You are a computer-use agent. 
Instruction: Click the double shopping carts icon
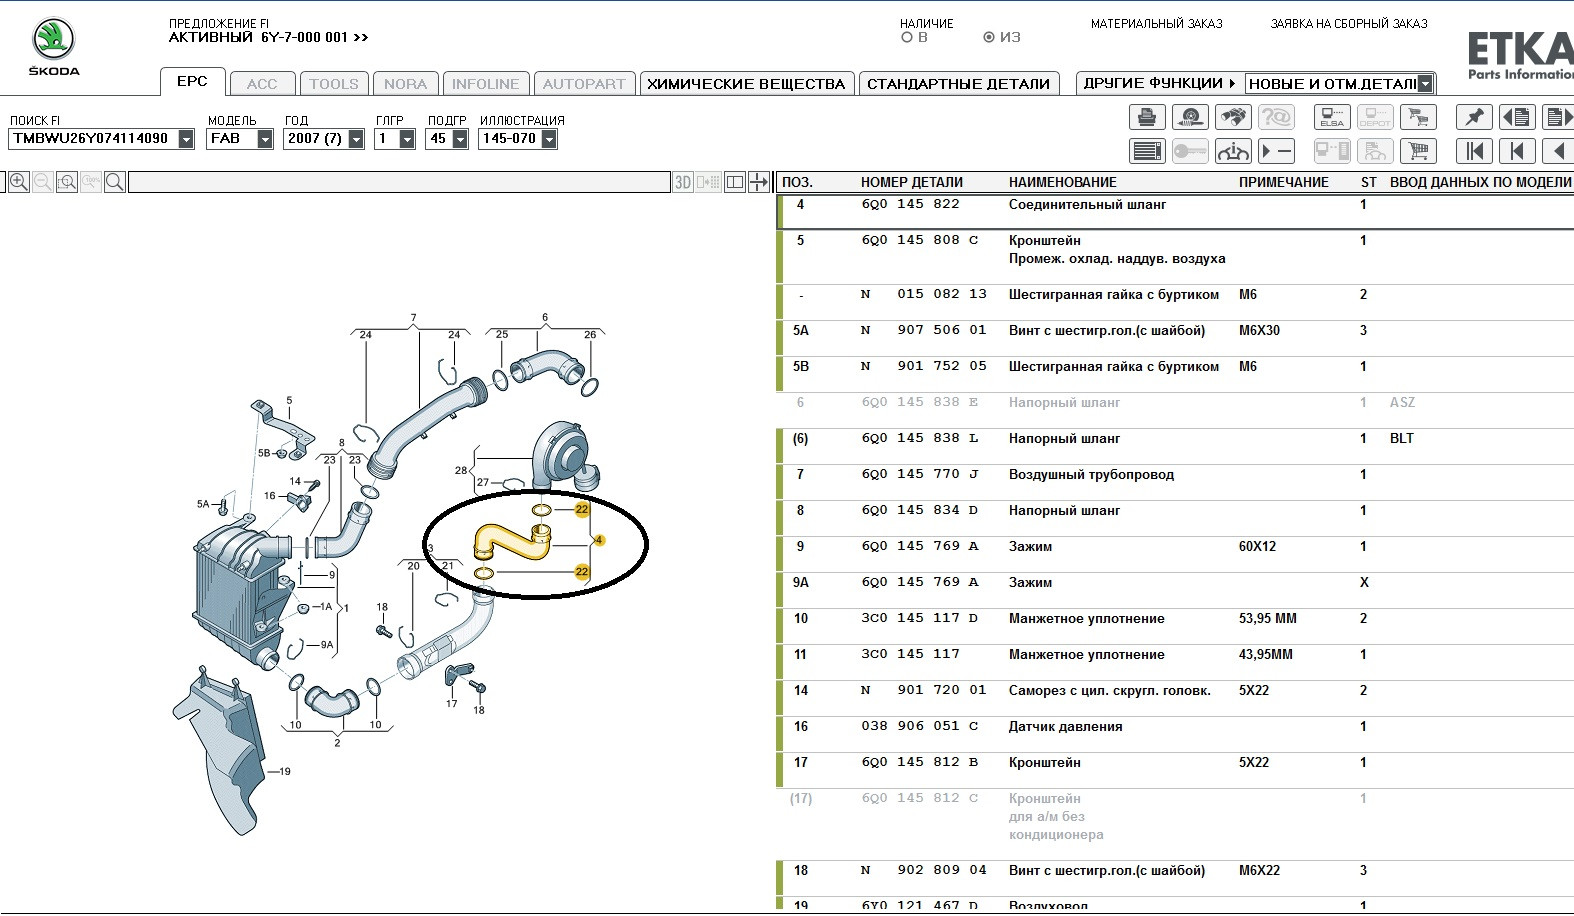1418,117
